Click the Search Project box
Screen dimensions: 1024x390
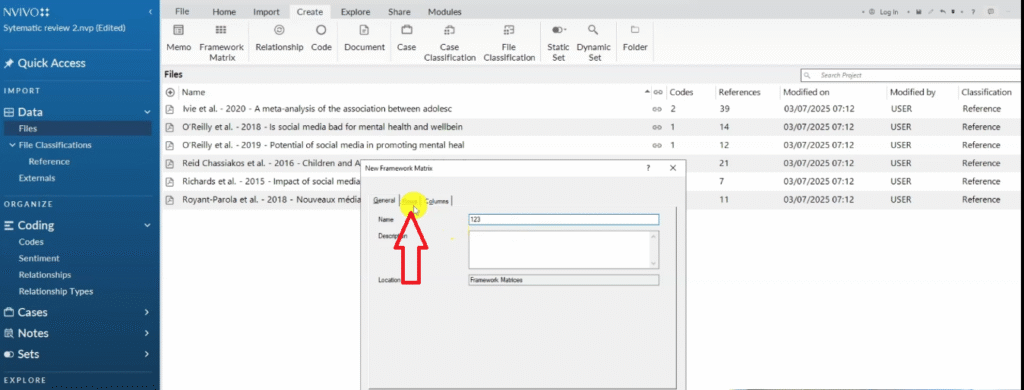910,75
